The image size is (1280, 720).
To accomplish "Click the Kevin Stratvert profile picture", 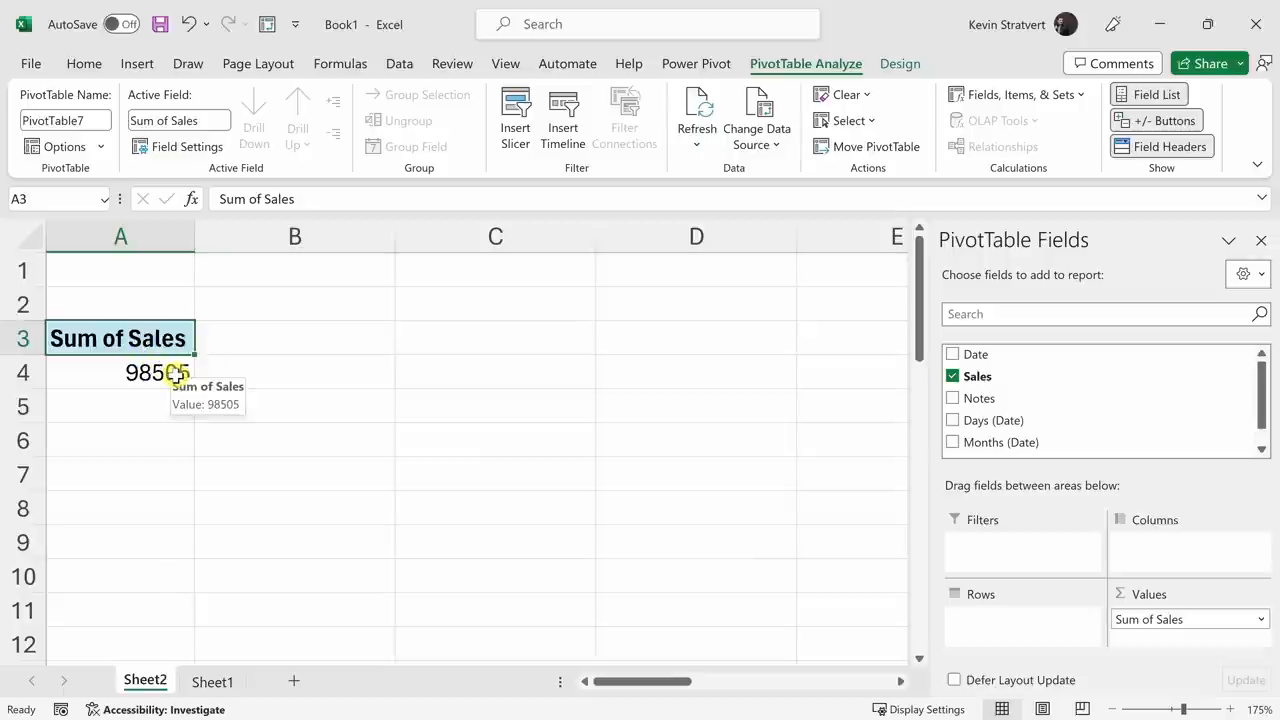I will click(x=1066, y=24).
